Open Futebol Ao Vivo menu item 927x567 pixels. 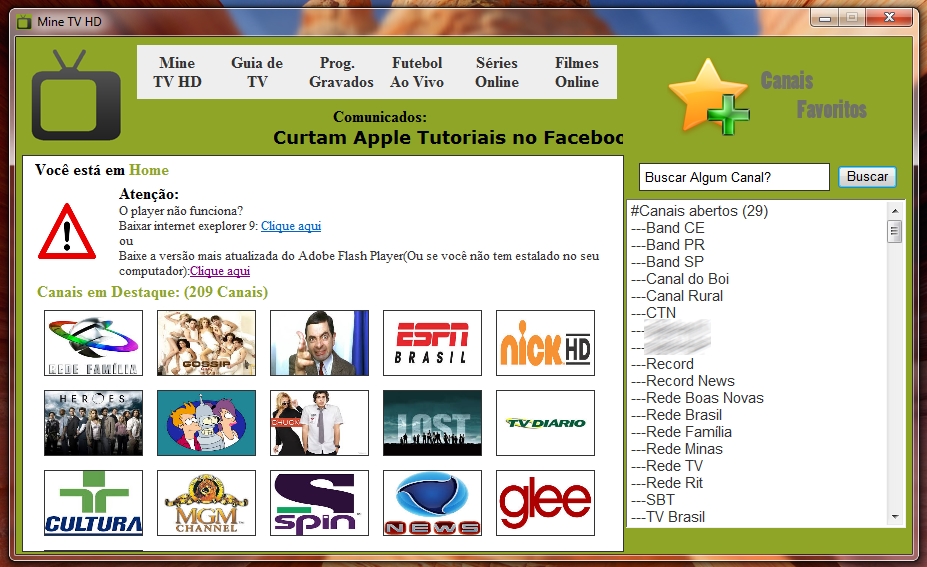417,72
